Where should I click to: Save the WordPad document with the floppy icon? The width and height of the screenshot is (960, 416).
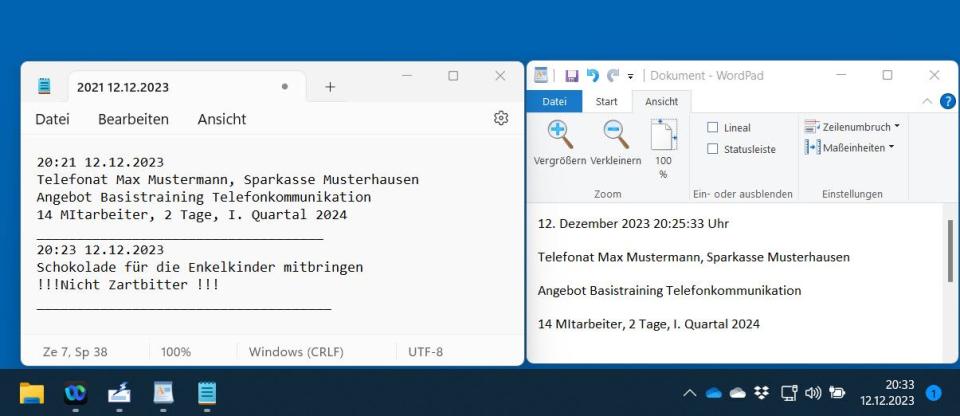571,75
